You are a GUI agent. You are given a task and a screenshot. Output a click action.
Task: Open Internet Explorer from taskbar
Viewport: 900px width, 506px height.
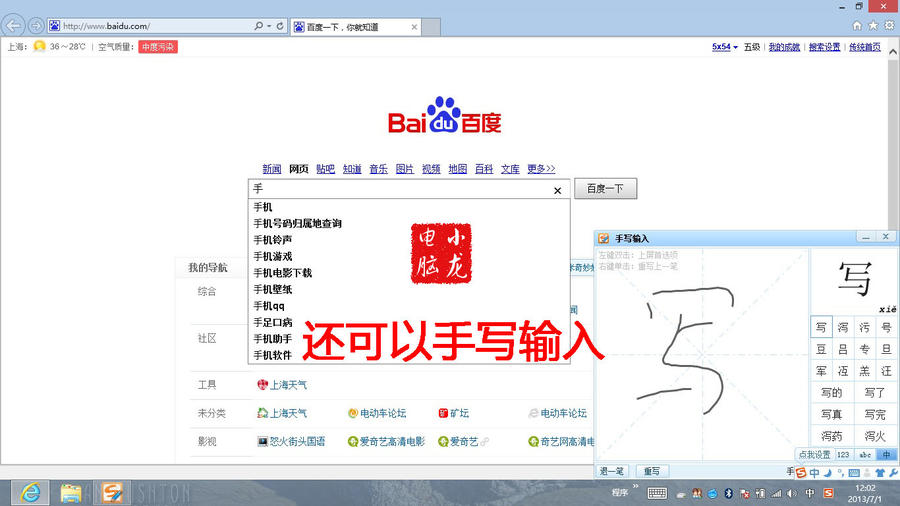(x=30, y=493)
